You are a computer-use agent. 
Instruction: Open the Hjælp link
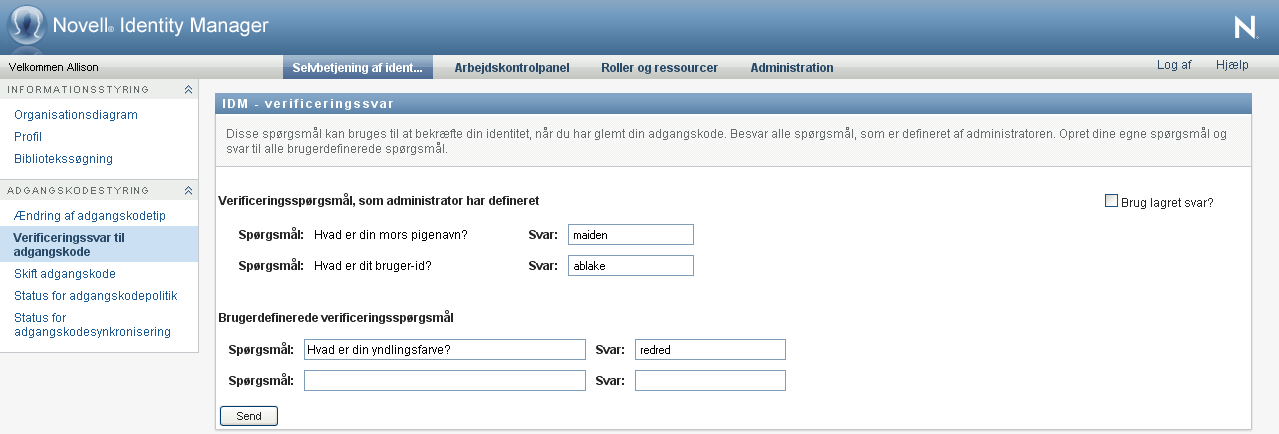click(1232, 65)
